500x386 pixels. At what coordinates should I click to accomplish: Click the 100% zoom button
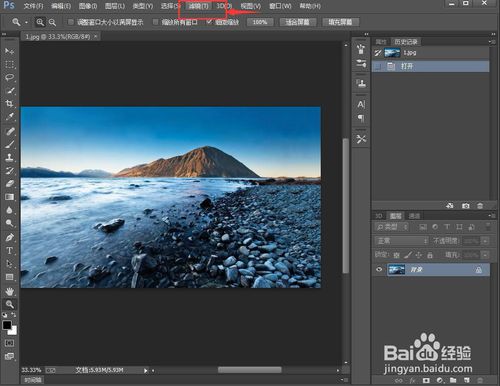tap(260, 22)
